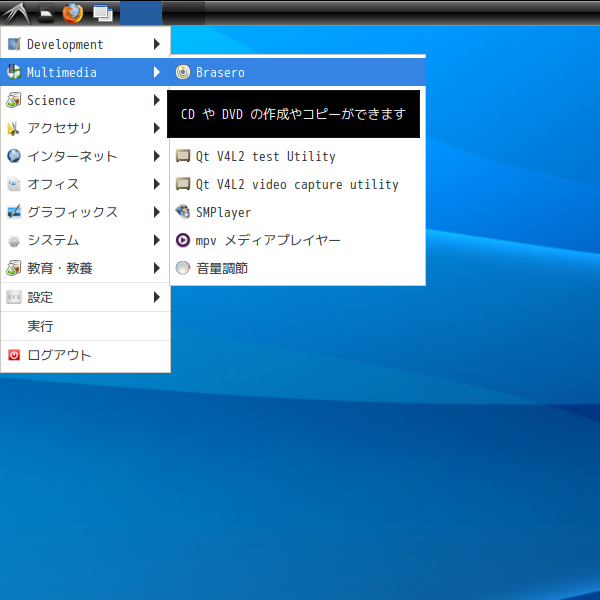Image resolution: width=600 pixels, height=600 pixels.
Task: Open the file manager icon in the panel
Action: 45,13
